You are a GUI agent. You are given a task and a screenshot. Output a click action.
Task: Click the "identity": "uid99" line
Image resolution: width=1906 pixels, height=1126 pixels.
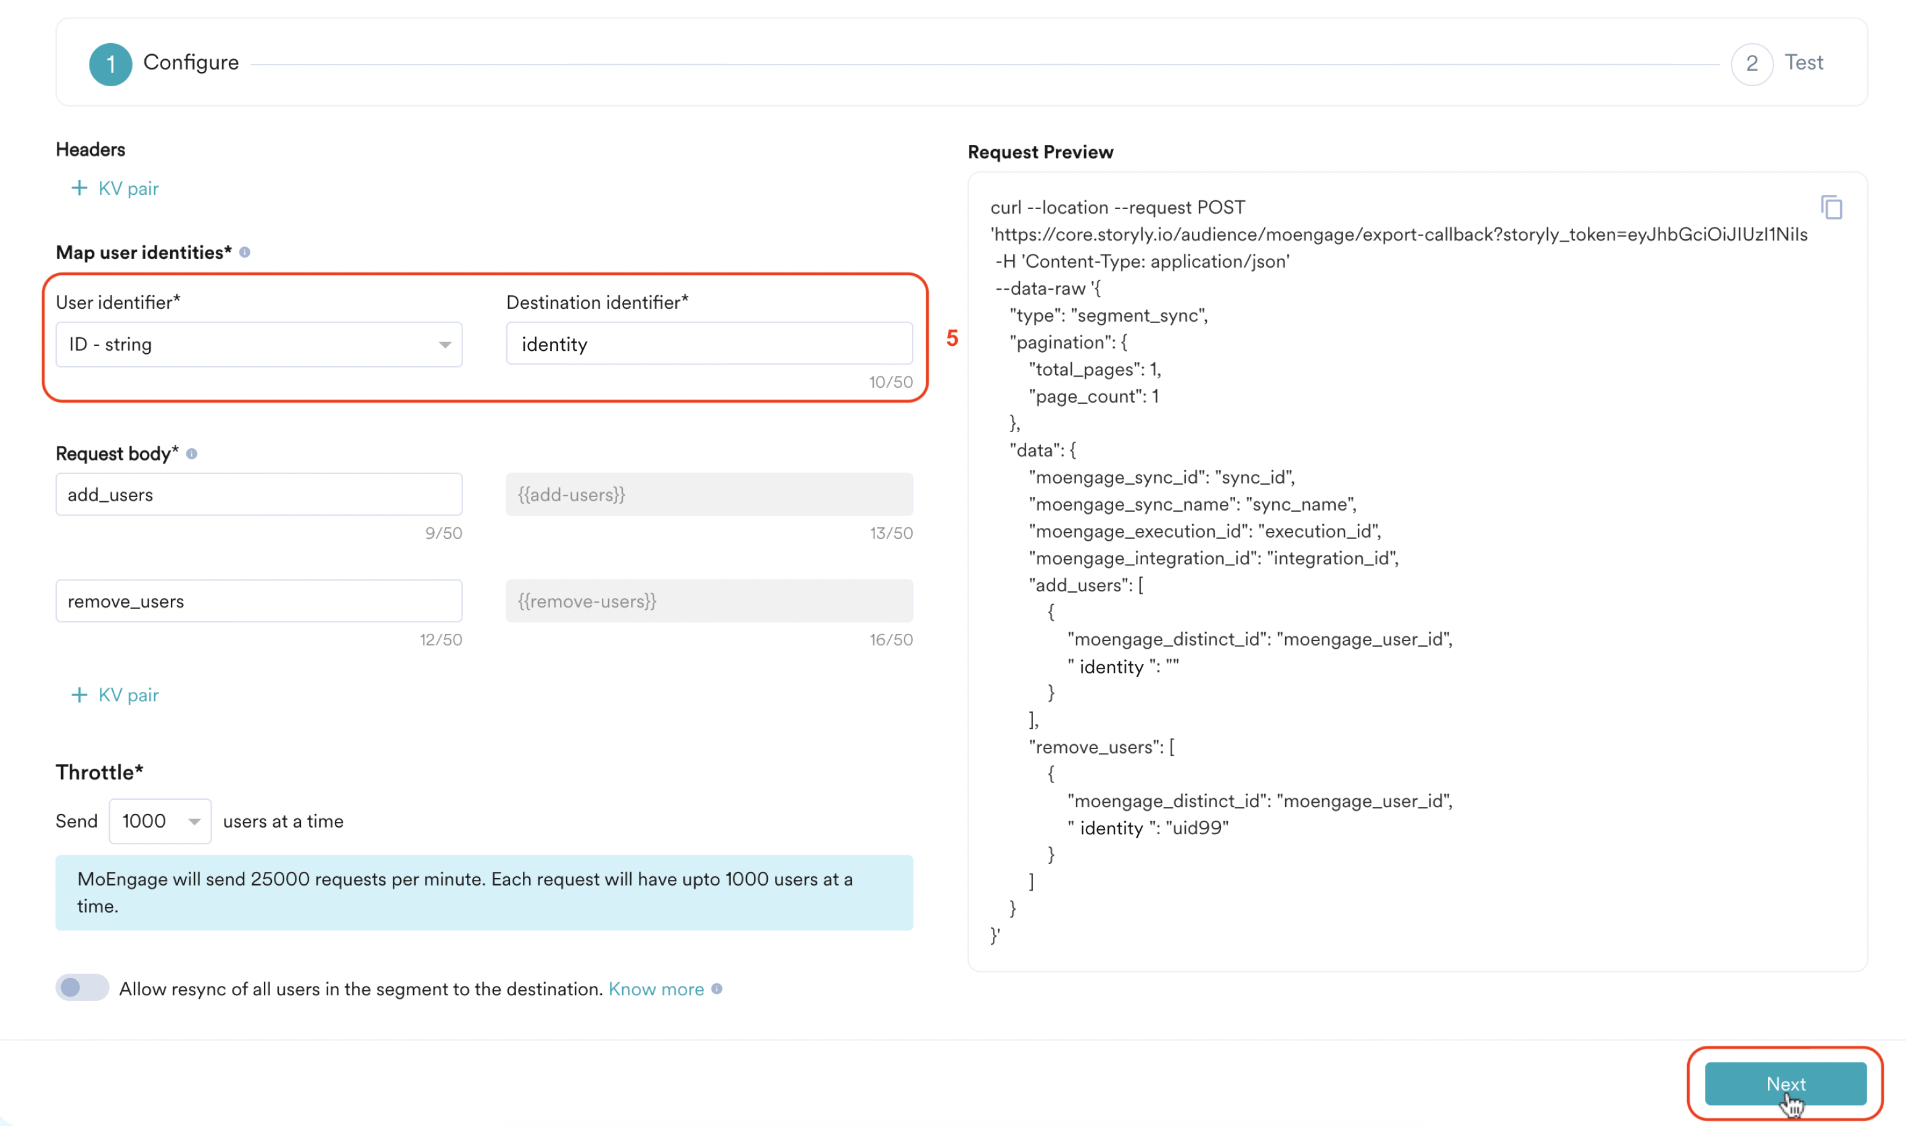(x=1148, y=828)
